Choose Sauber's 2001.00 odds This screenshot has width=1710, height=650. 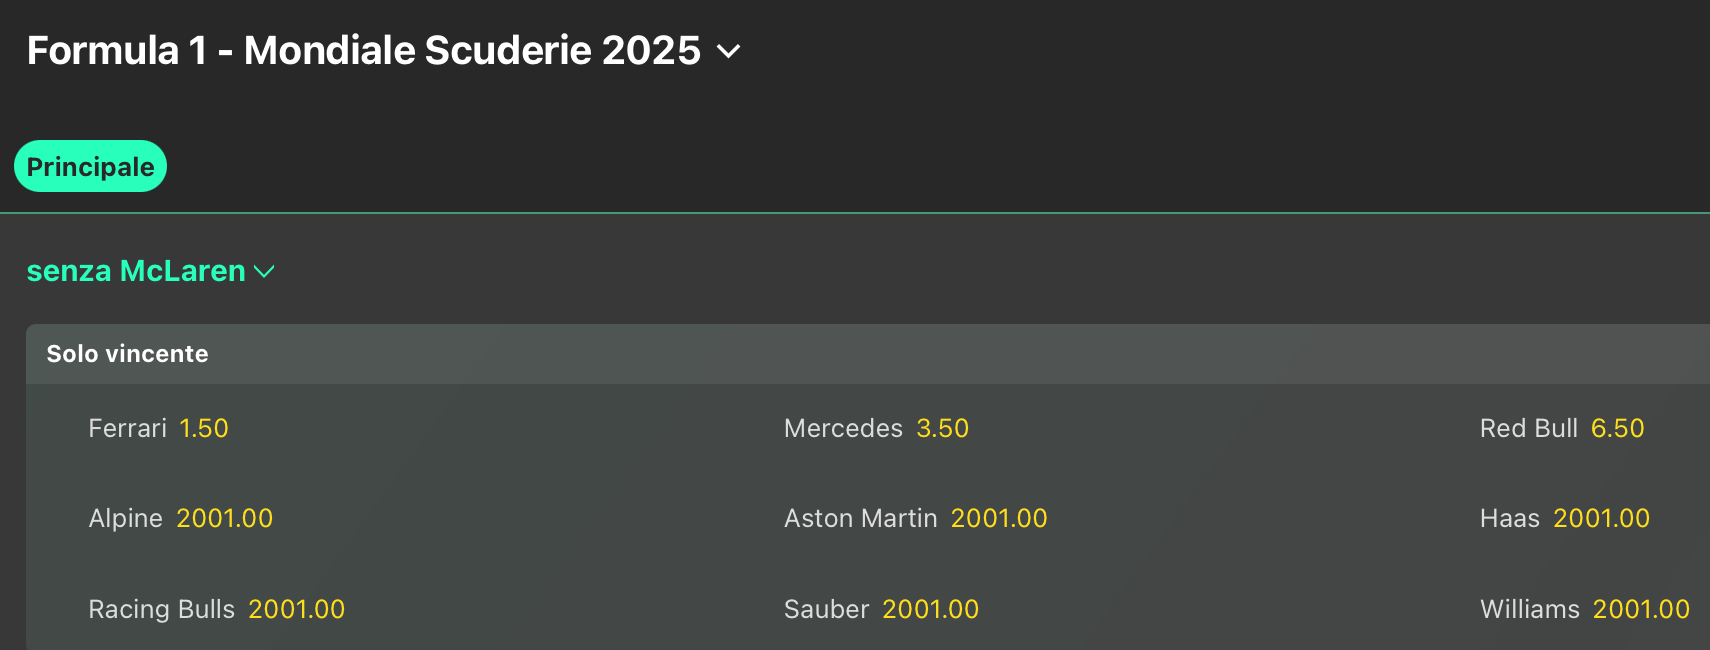(930, 609)
